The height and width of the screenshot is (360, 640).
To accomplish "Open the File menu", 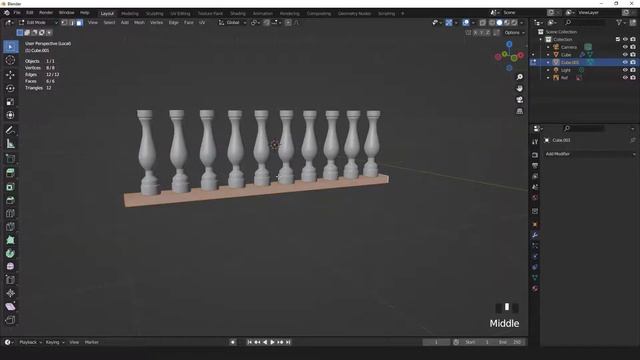I will point(17,13).
